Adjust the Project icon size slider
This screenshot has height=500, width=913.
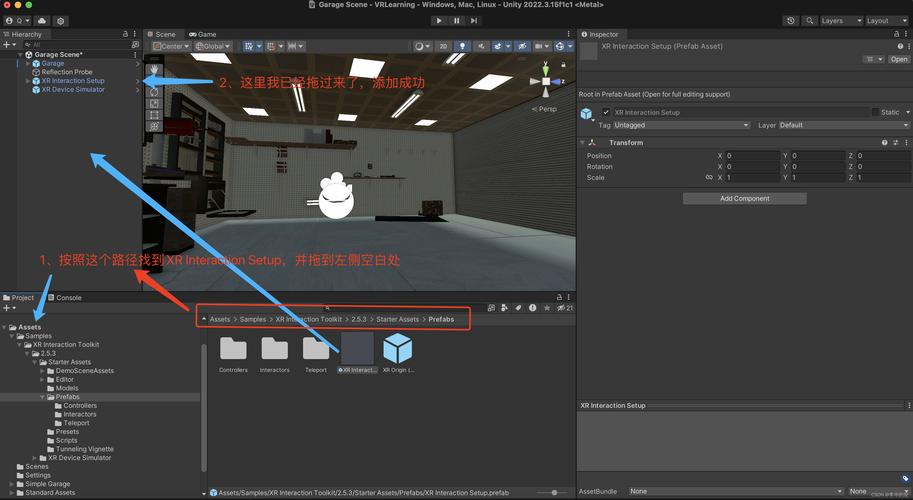click(553, 493)
